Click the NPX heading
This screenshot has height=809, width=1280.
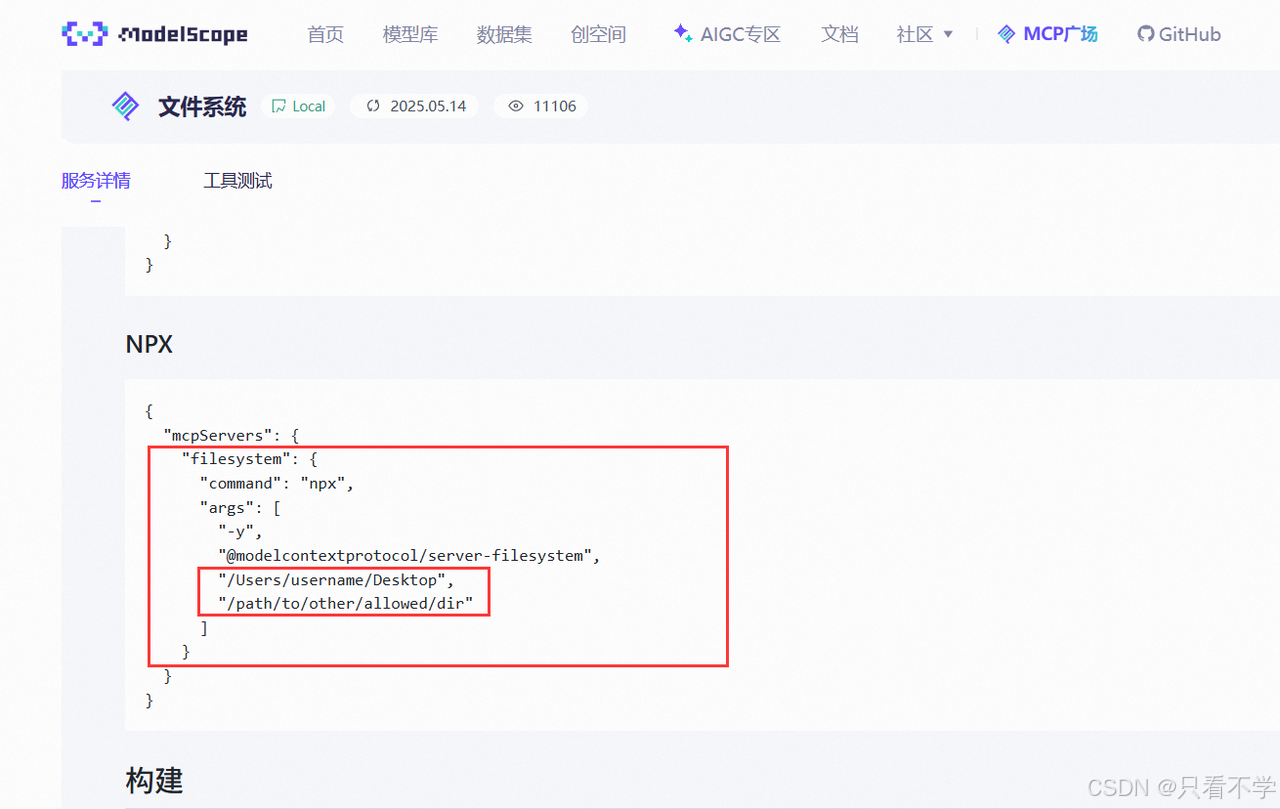pos(149,345)
